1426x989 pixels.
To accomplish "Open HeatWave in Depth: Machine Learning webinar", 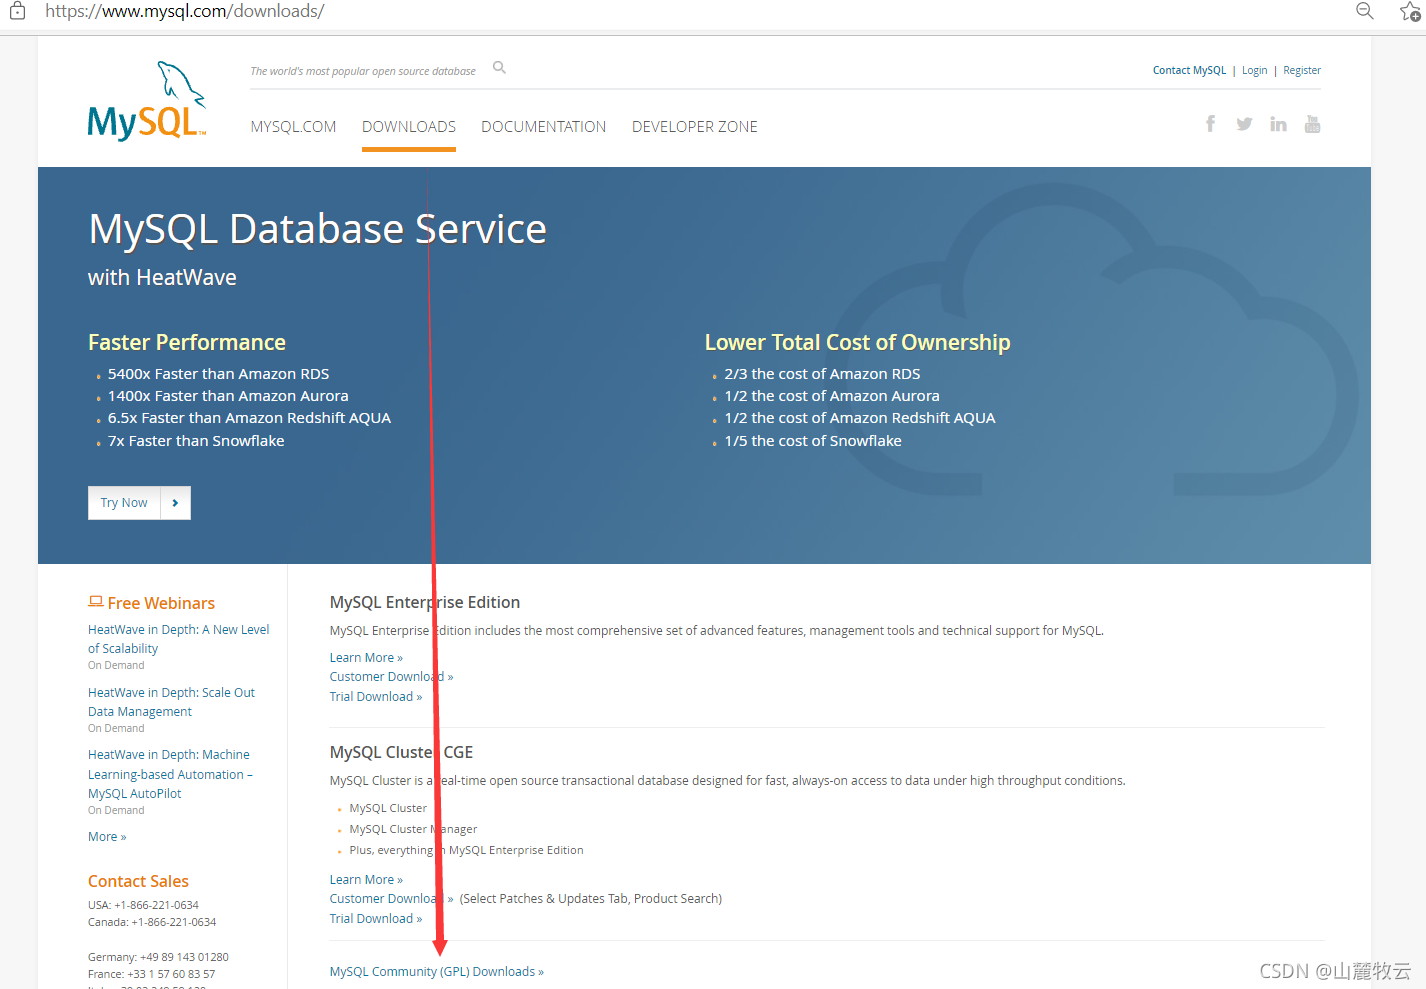I will (x=170, y=774).
